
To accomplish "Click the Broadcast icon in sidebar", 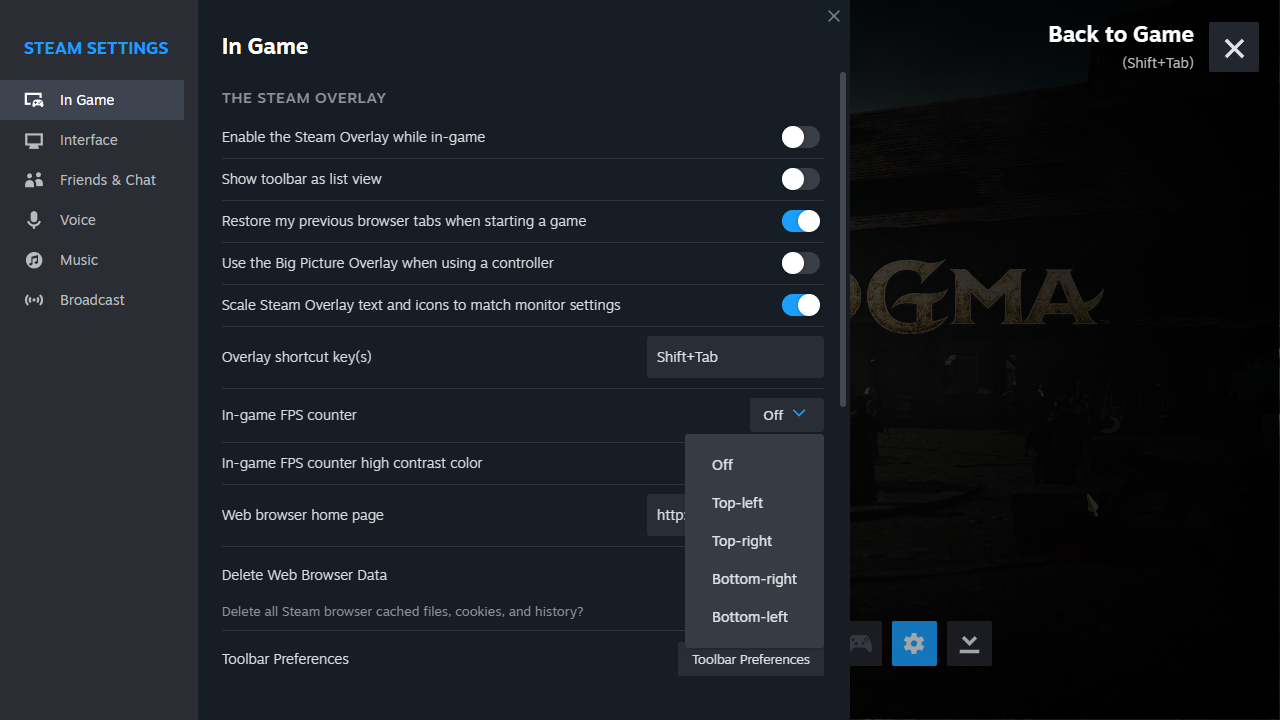I will 34,300.
